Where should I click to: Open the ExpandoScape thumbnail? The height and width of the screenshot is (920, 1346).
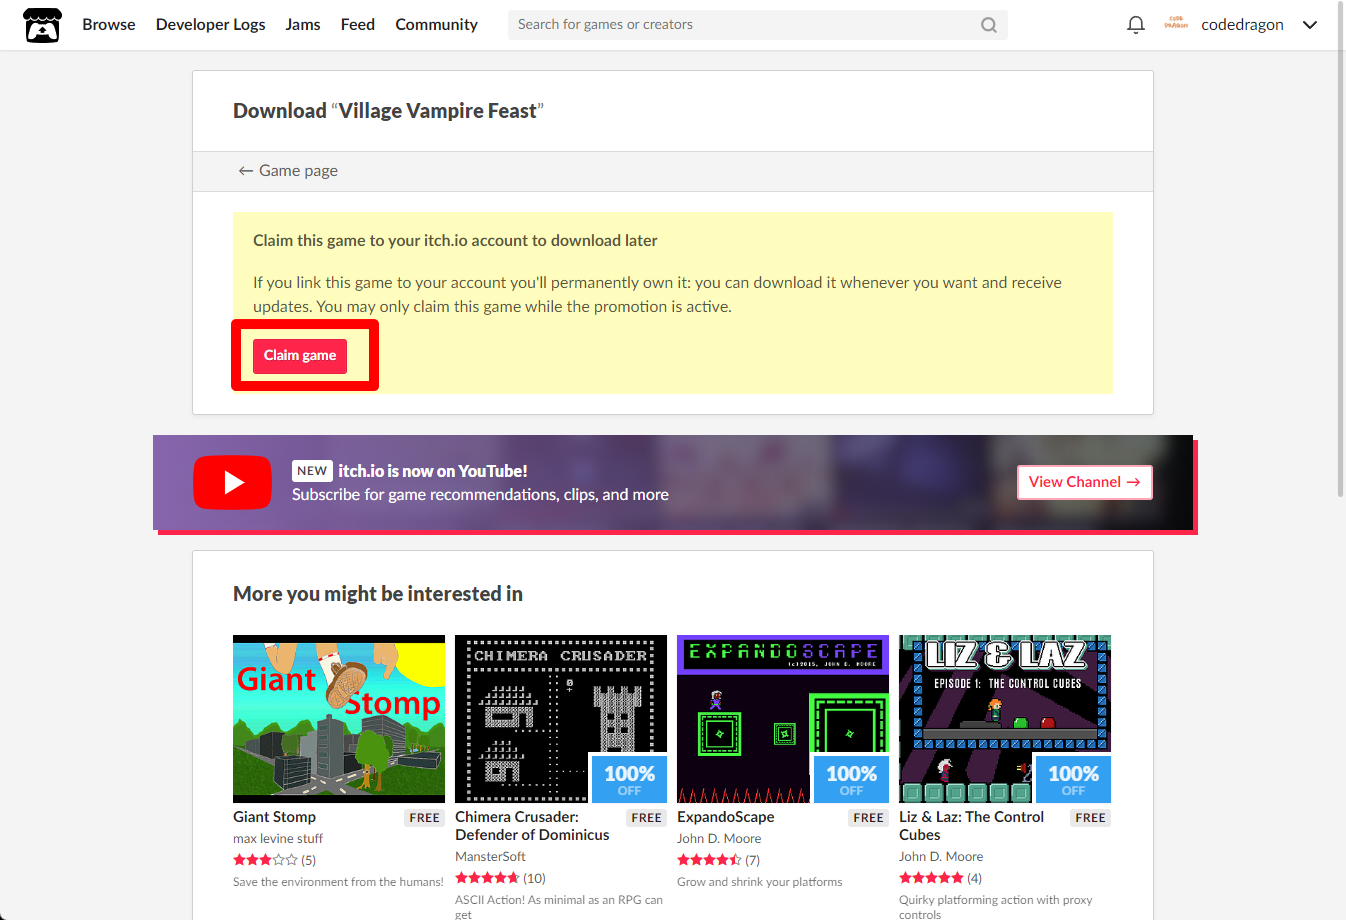pyautogui.click(x=783, y=719)
